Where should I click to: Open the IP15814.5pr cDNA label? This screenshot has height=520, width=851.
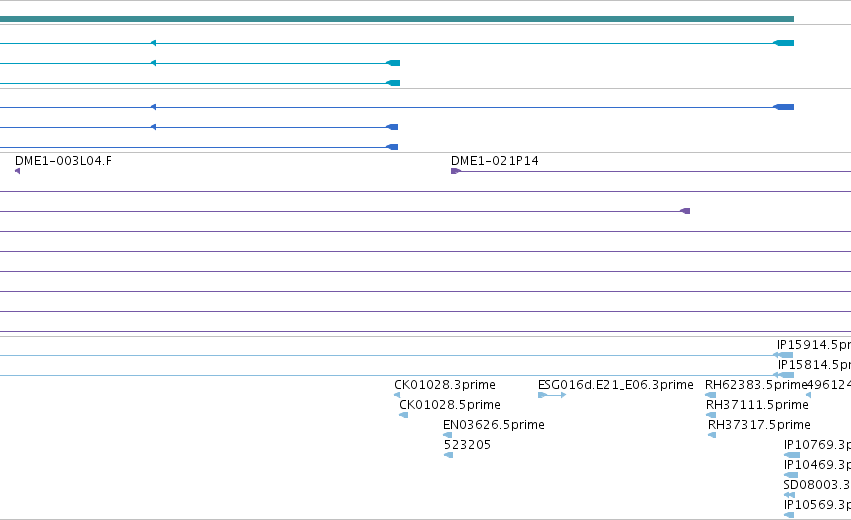tap(814, 365)
